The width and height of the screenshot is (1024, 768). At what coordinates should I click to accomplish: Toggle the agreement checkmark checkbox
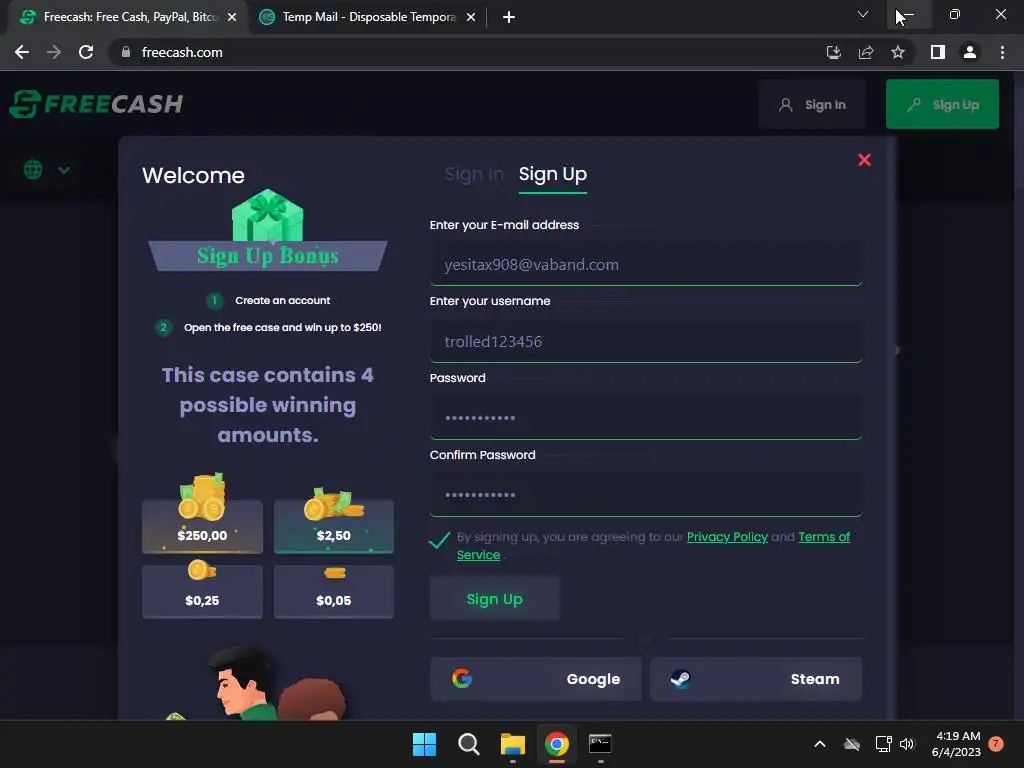tap(440, 539)
